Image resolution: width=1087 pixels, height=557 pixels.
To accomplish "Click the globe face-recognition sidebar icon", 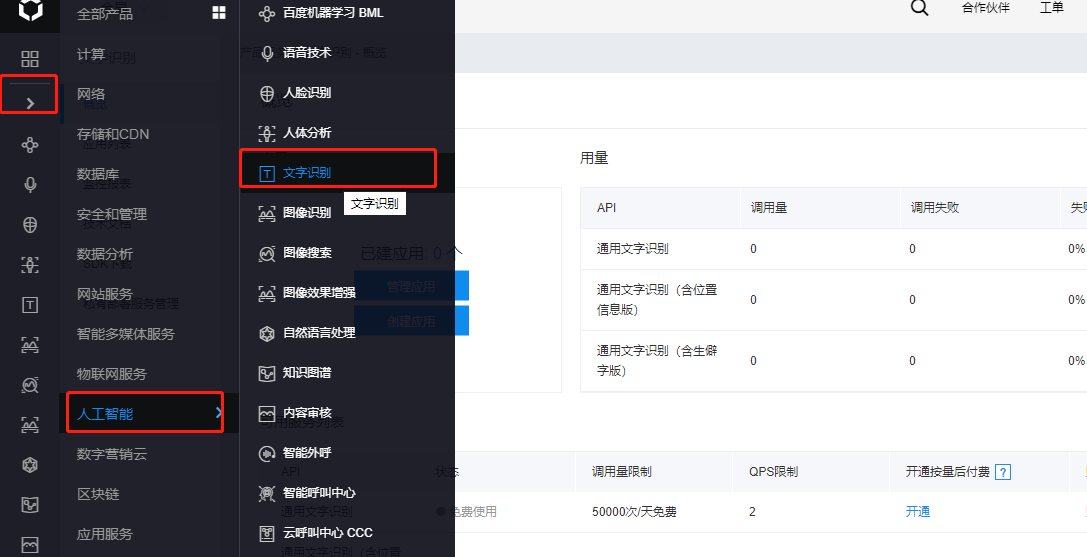I will point(30,225).
